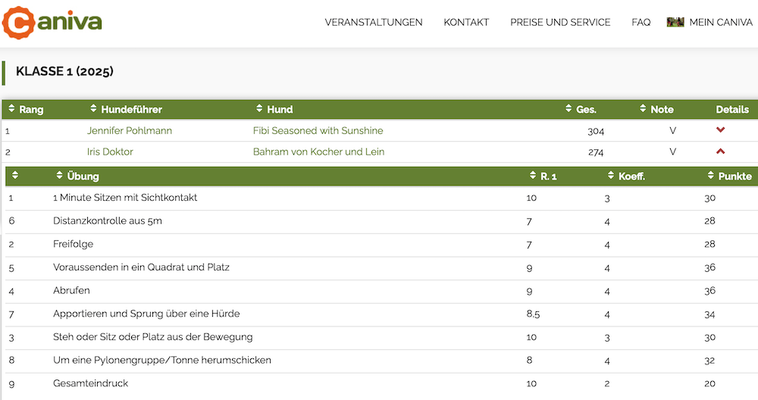Screen dimensions: 758x400
Task: Sort exercises by Koeff. arrows
Action: pyautogui.click(x=609, y=176)
